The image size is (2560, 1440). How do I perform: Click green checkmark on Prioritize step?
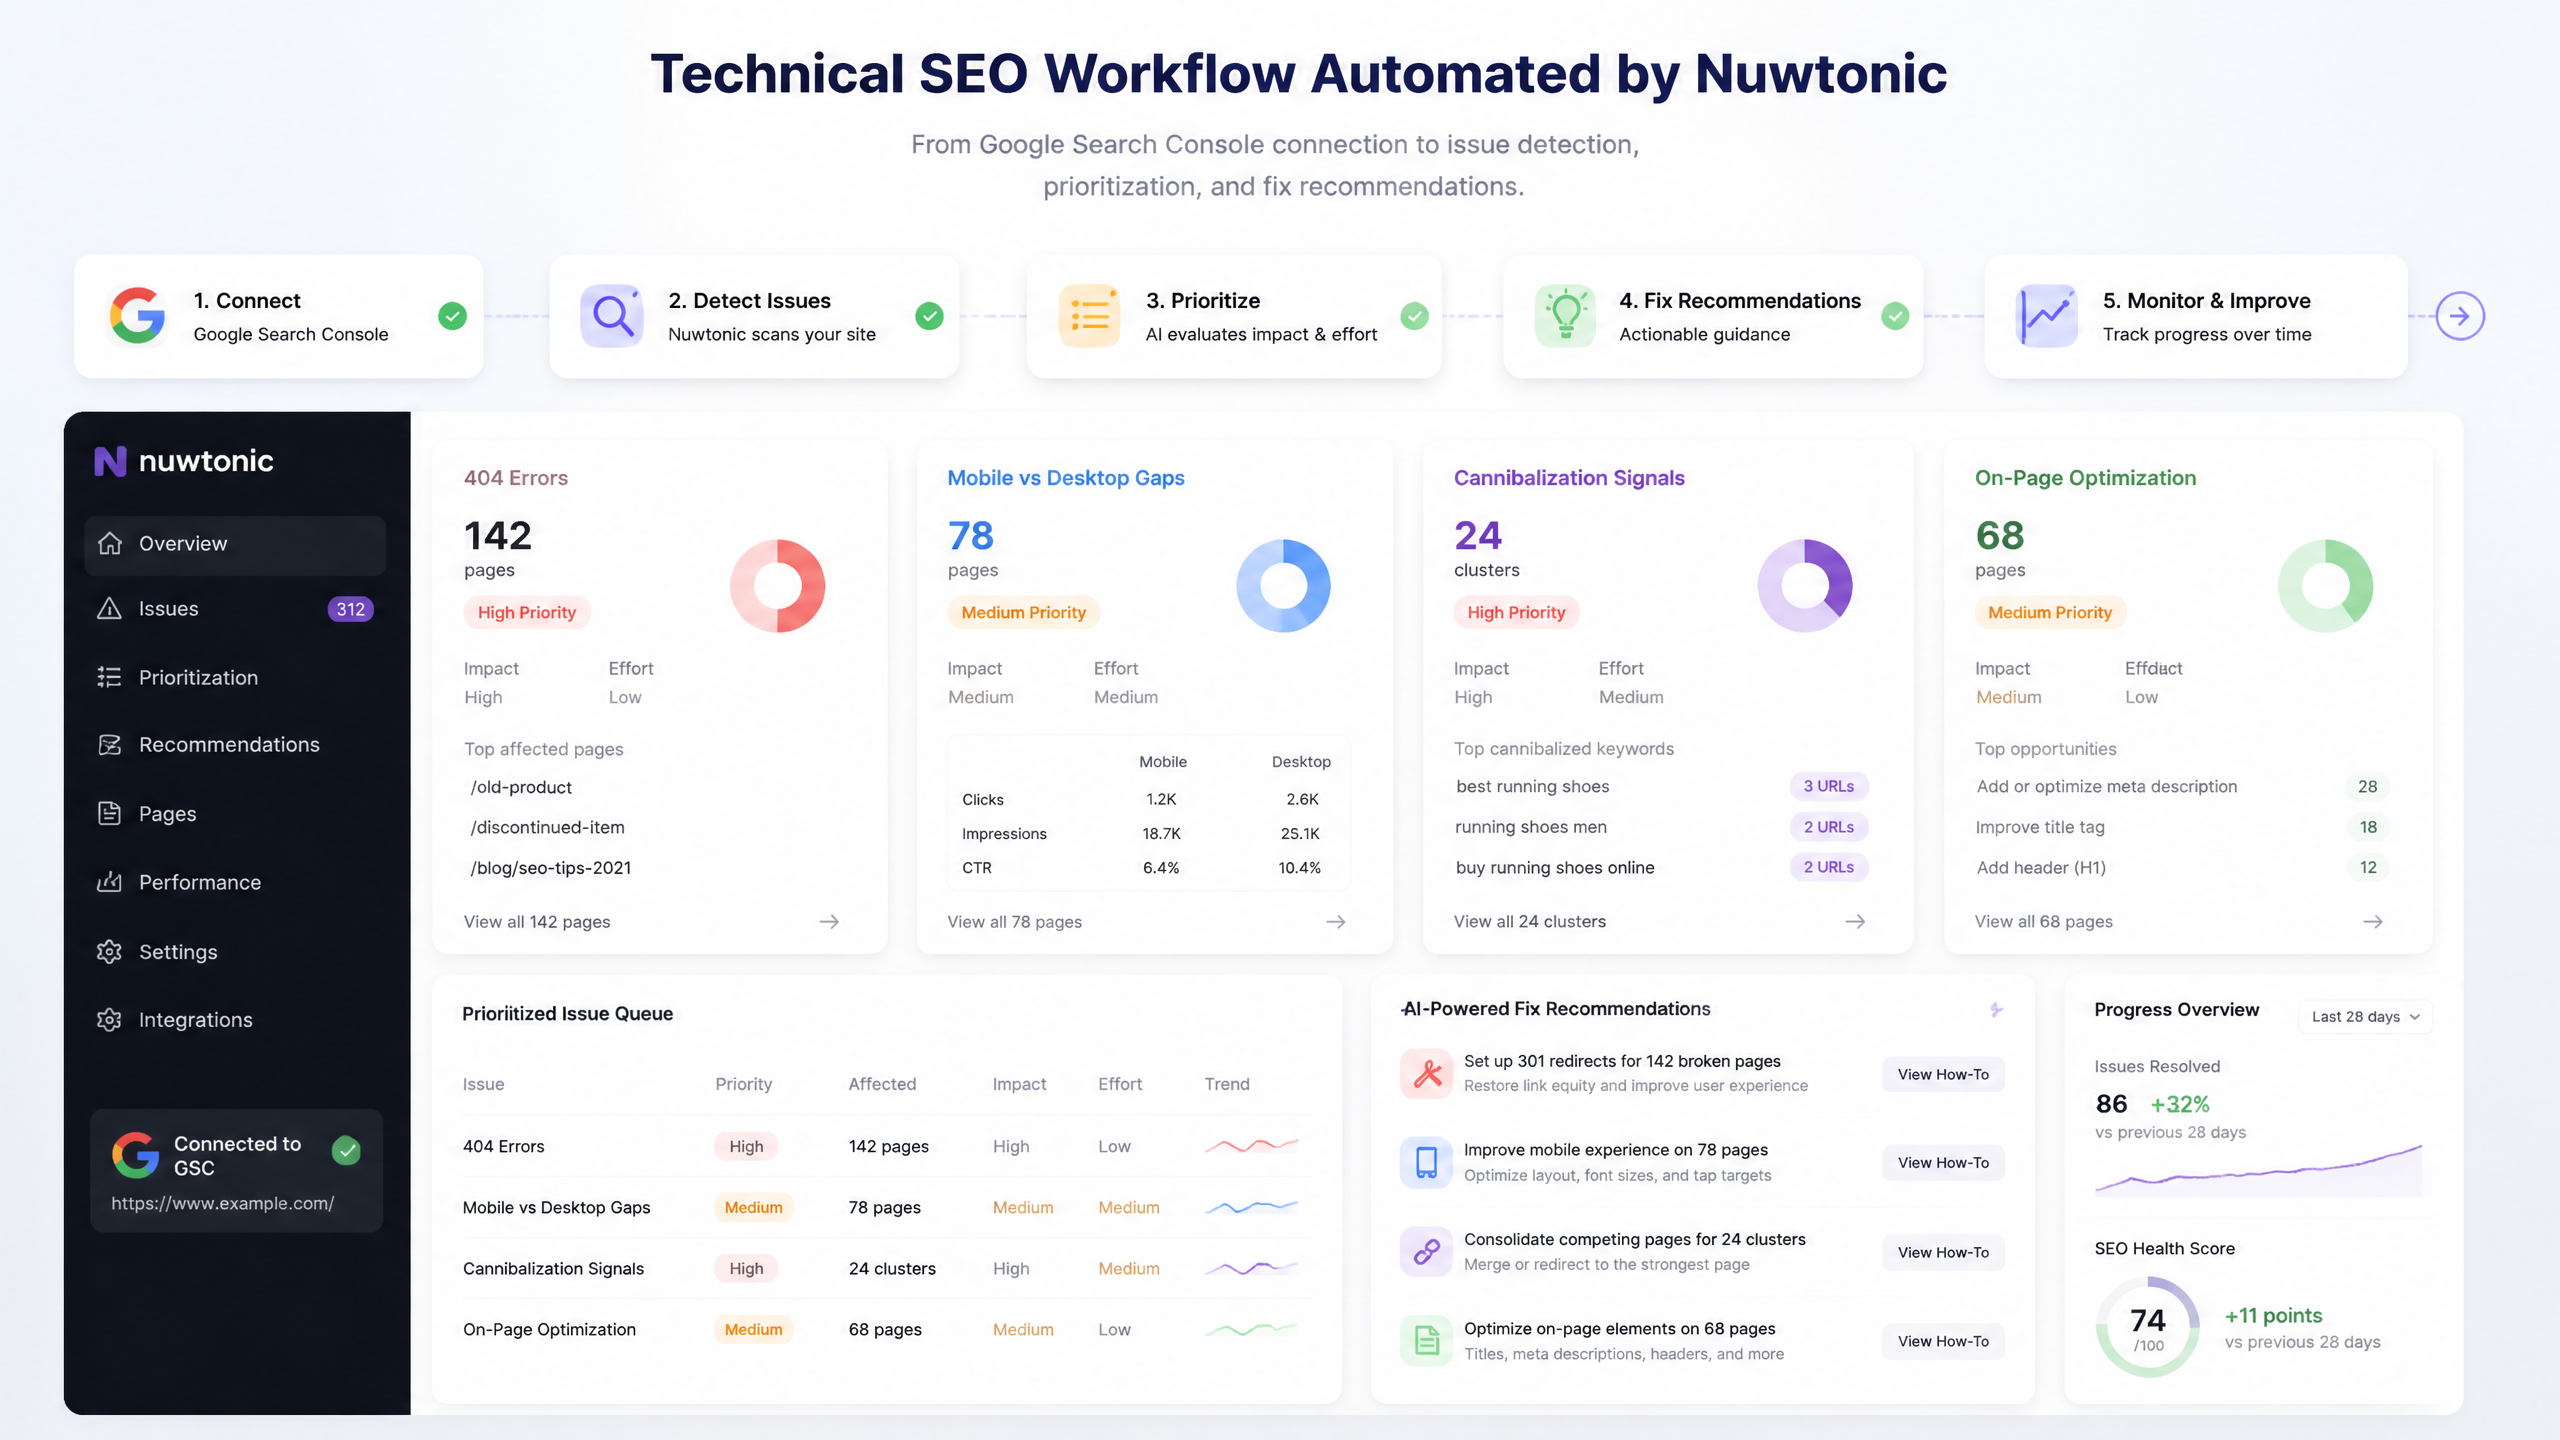coord(1414,316)
